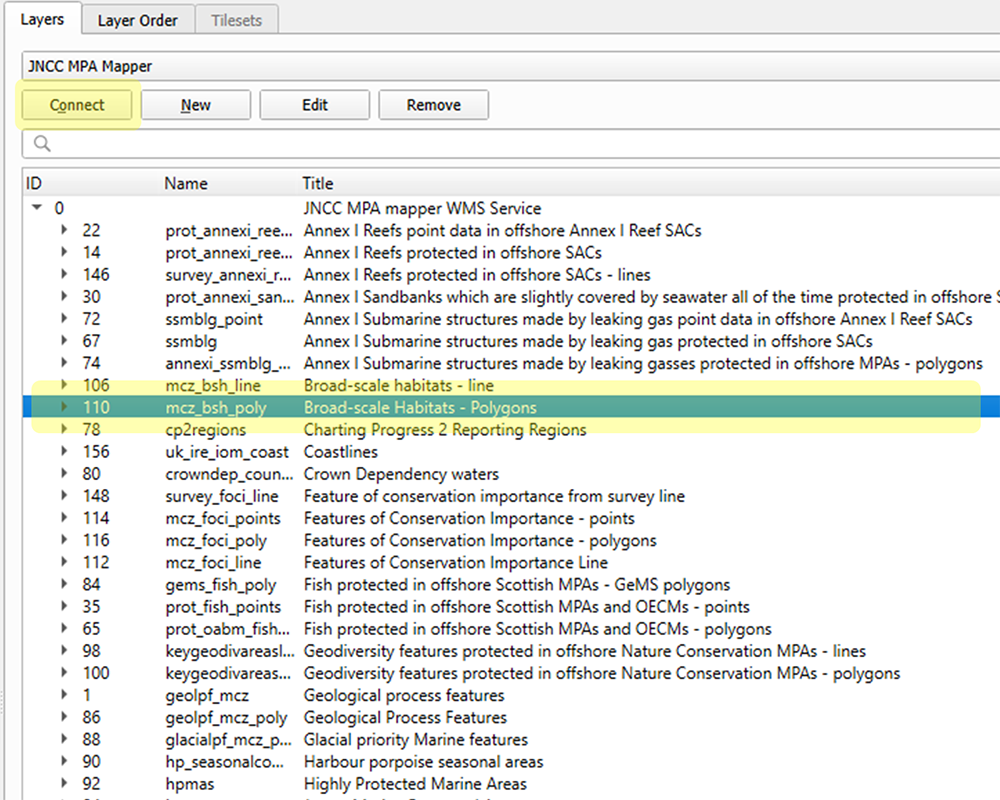
Task: Expand the hpmas layer entry
Action: coord(64,784)
